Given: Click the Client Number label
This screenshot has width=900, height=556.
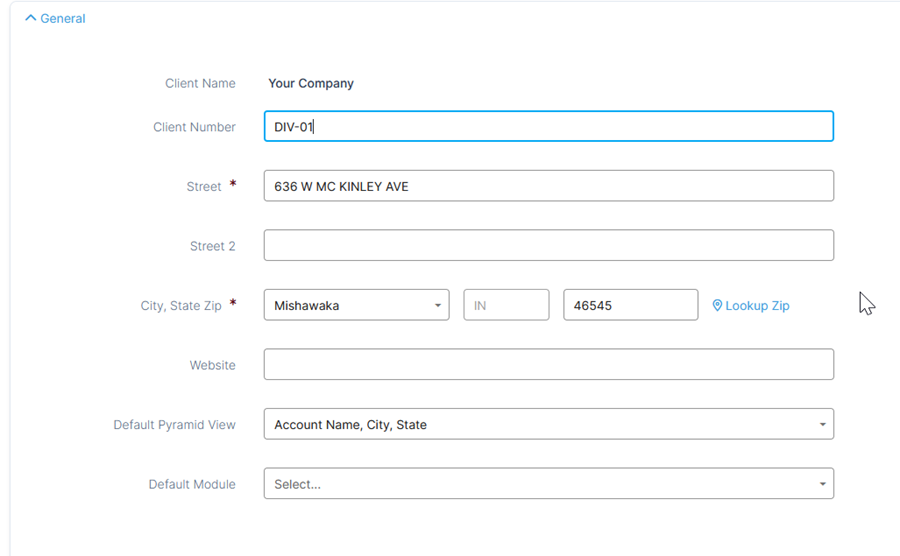Looking at the screenshot, I should point(195,127).
